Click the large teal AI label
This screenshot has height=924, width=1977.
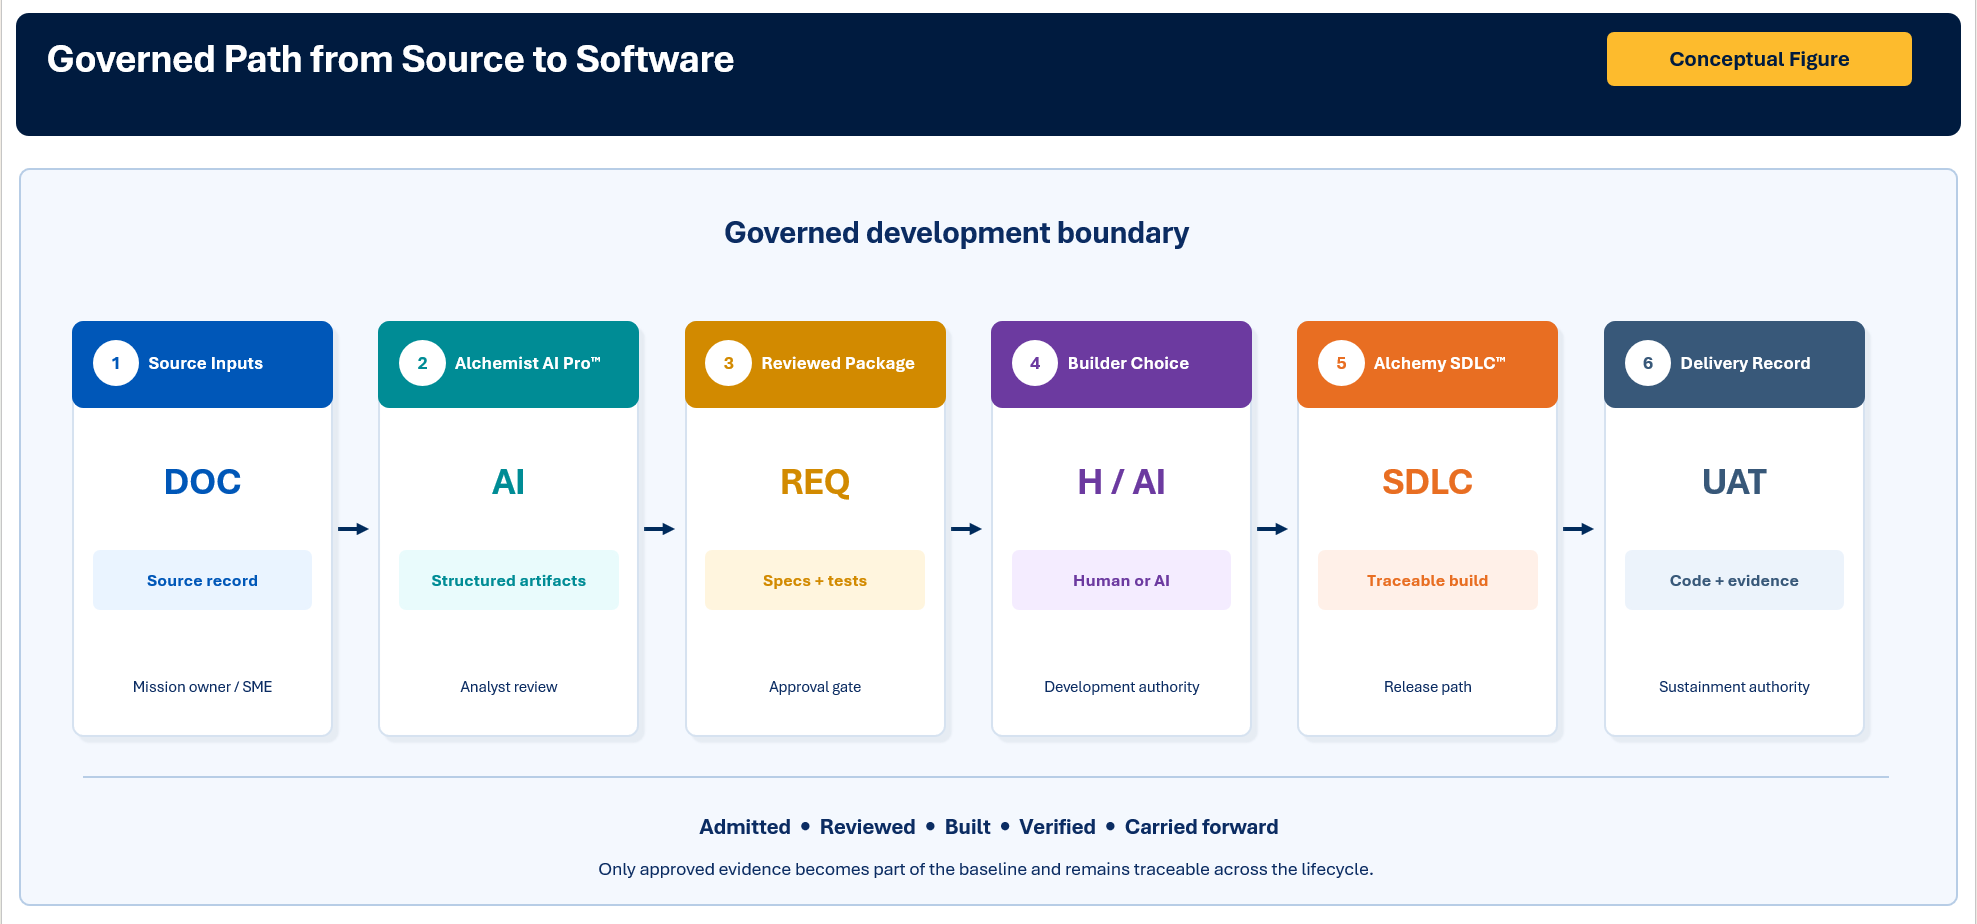click(508, 482)
